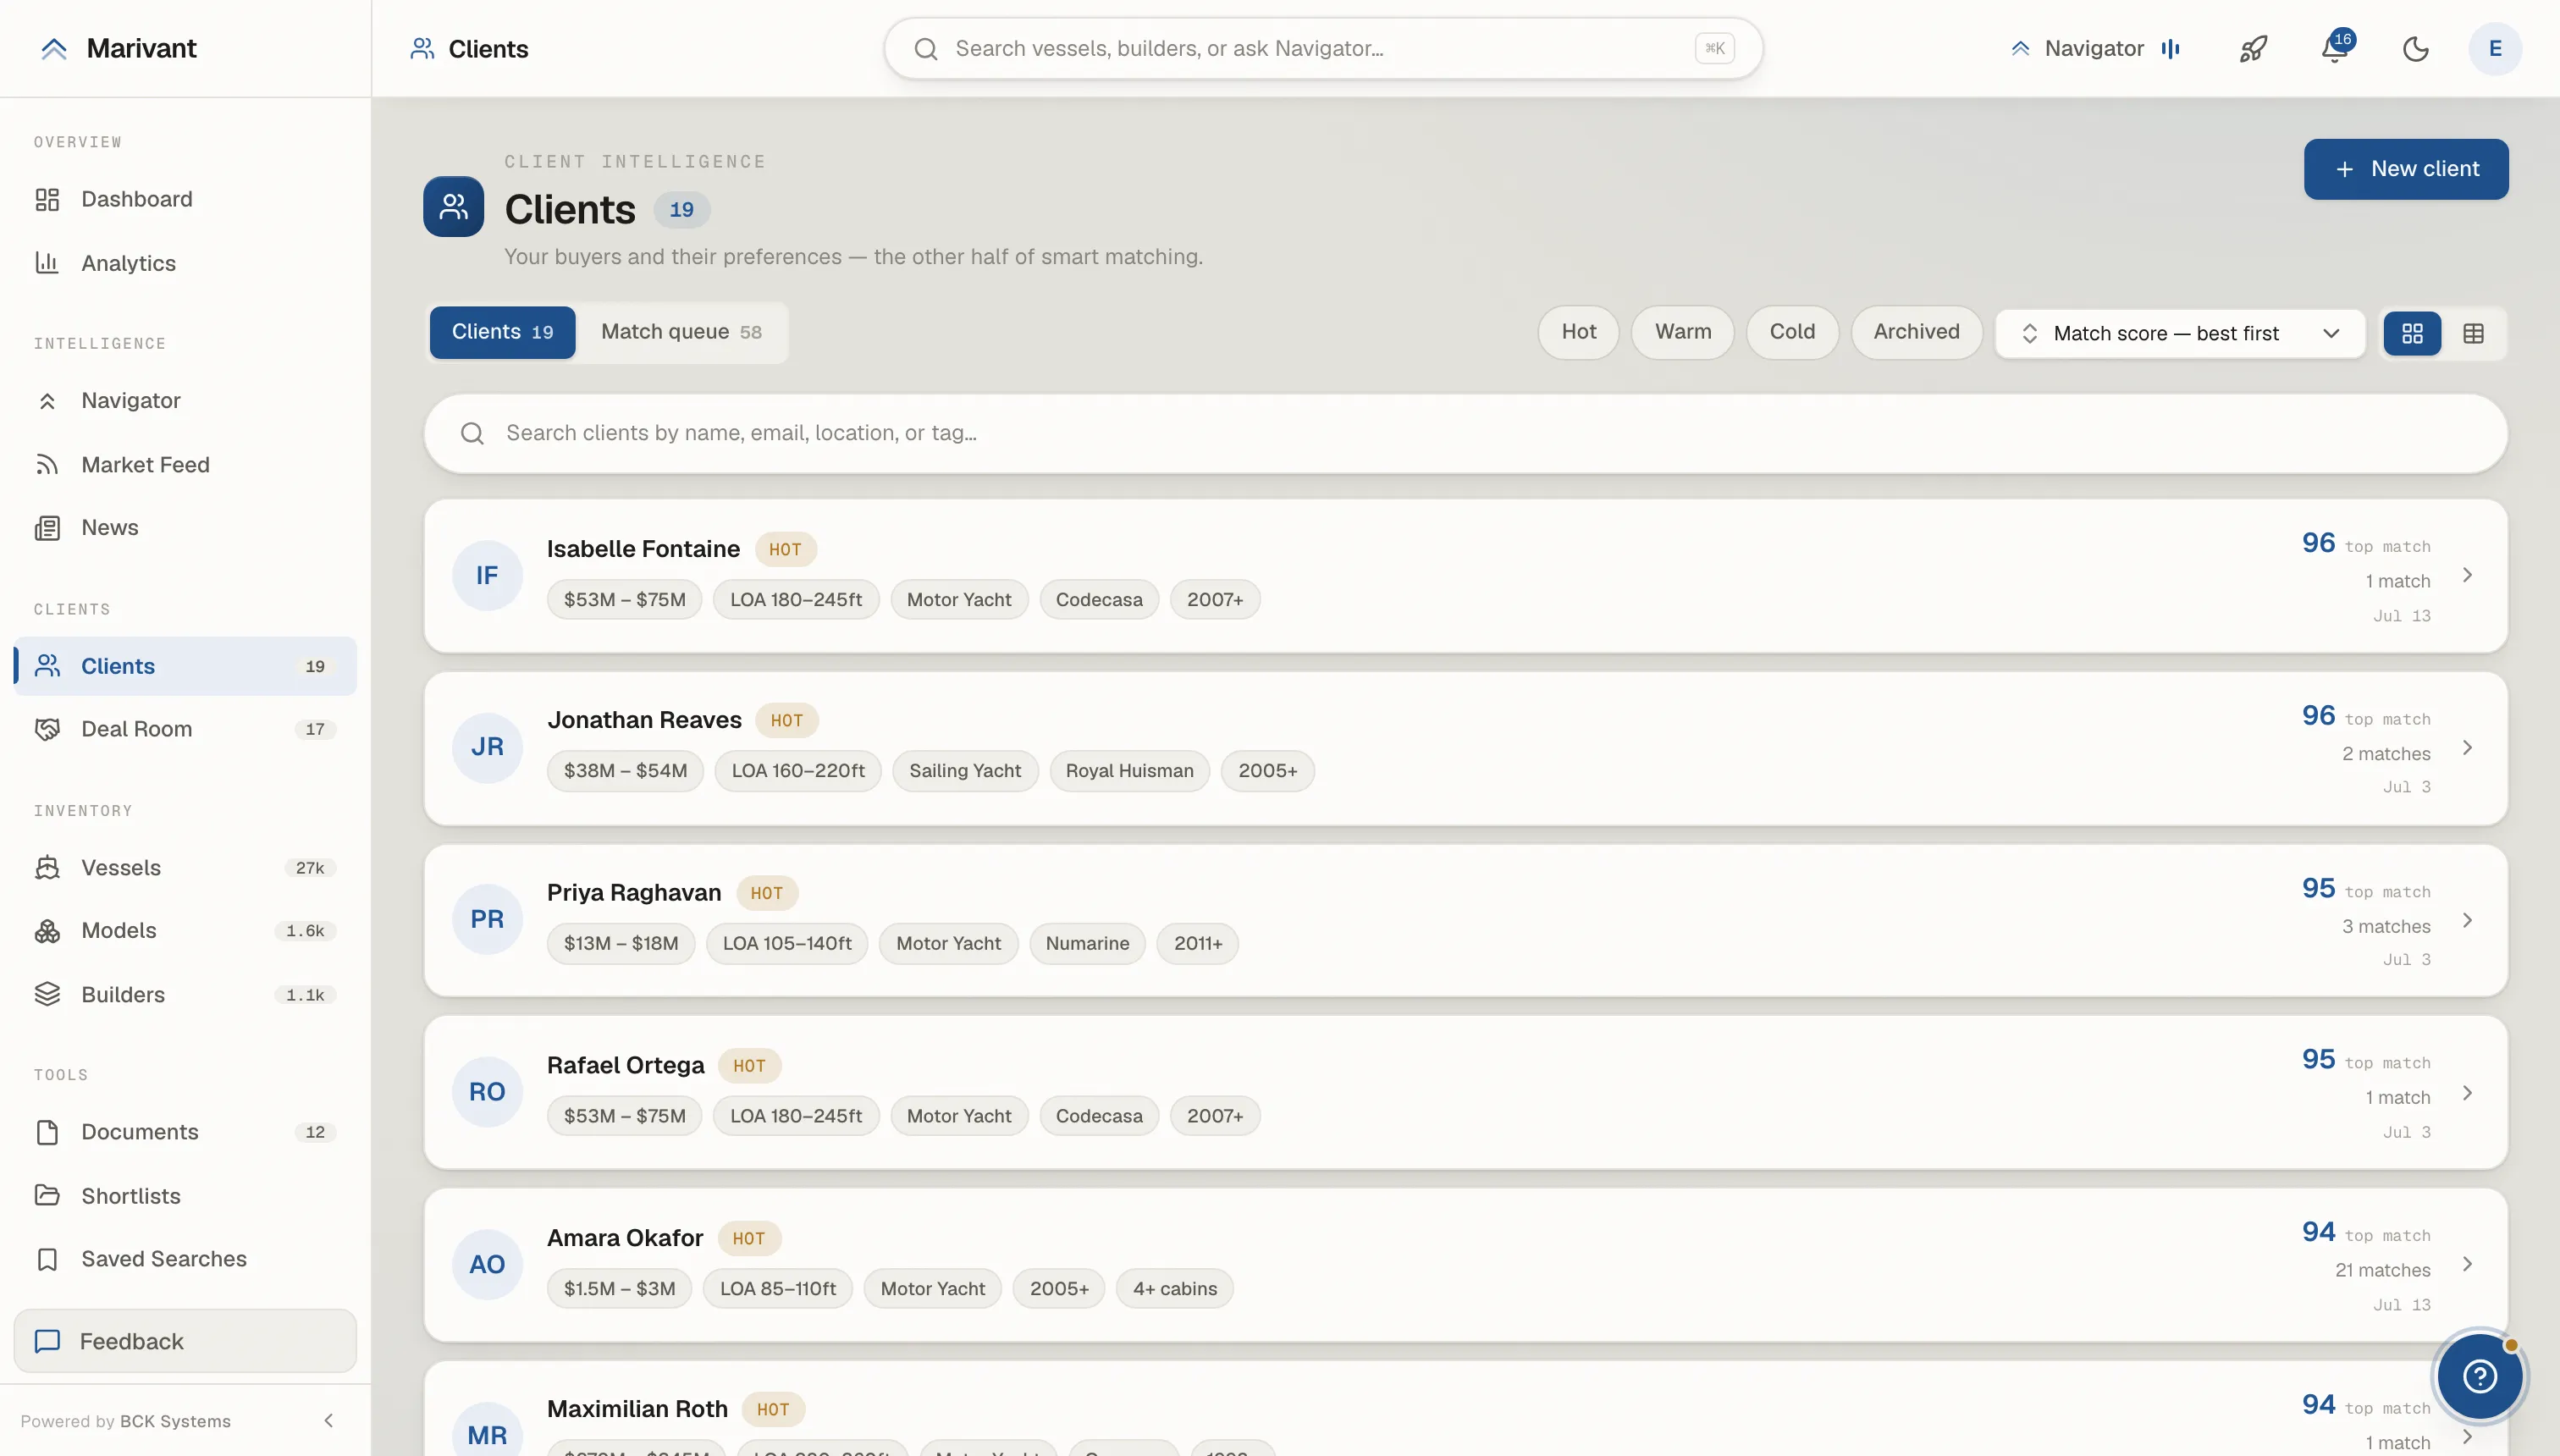This screenshot has width=2560, height=1456.
Task: Switch to Match queue tab
Action: coord(682,332)
